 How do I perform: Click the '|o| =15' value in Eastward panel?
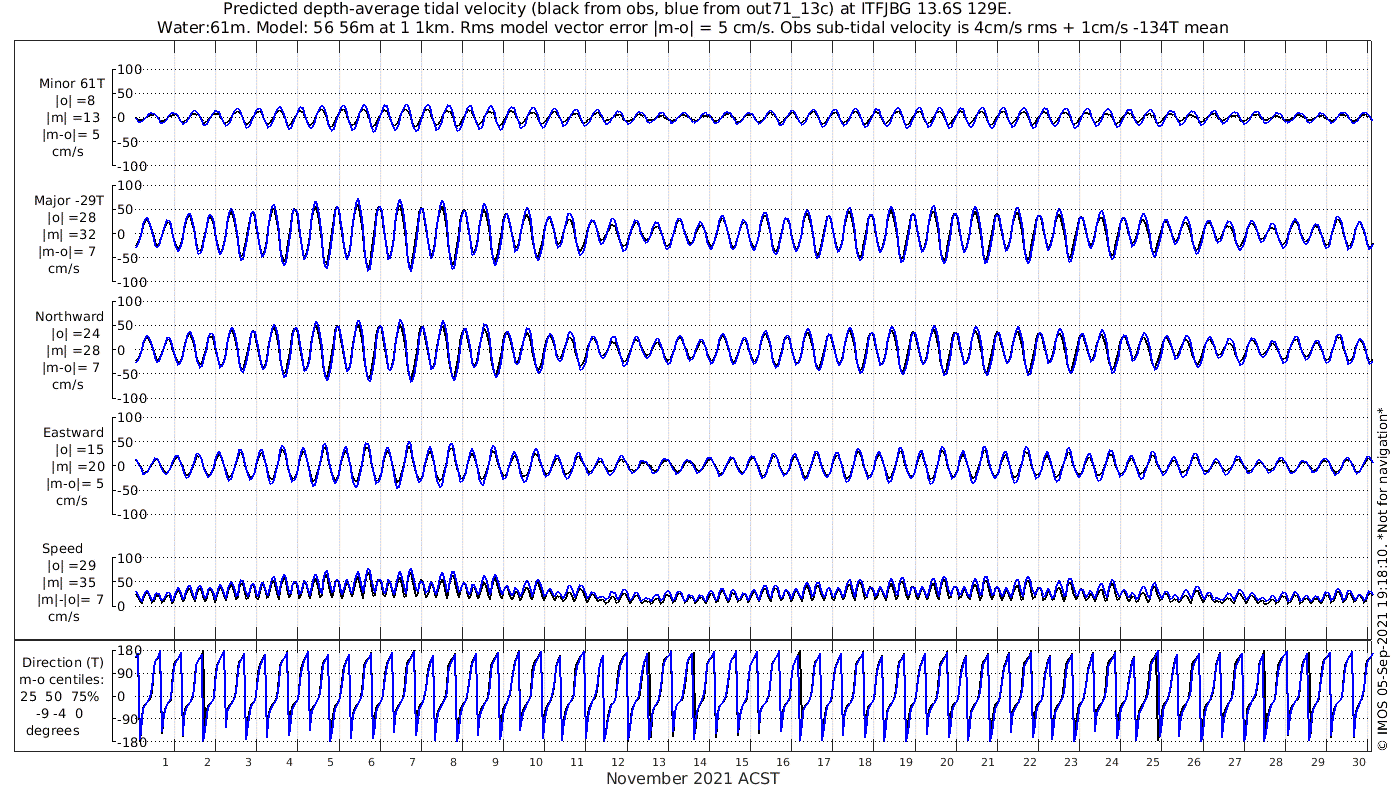(x=77, y=450)
